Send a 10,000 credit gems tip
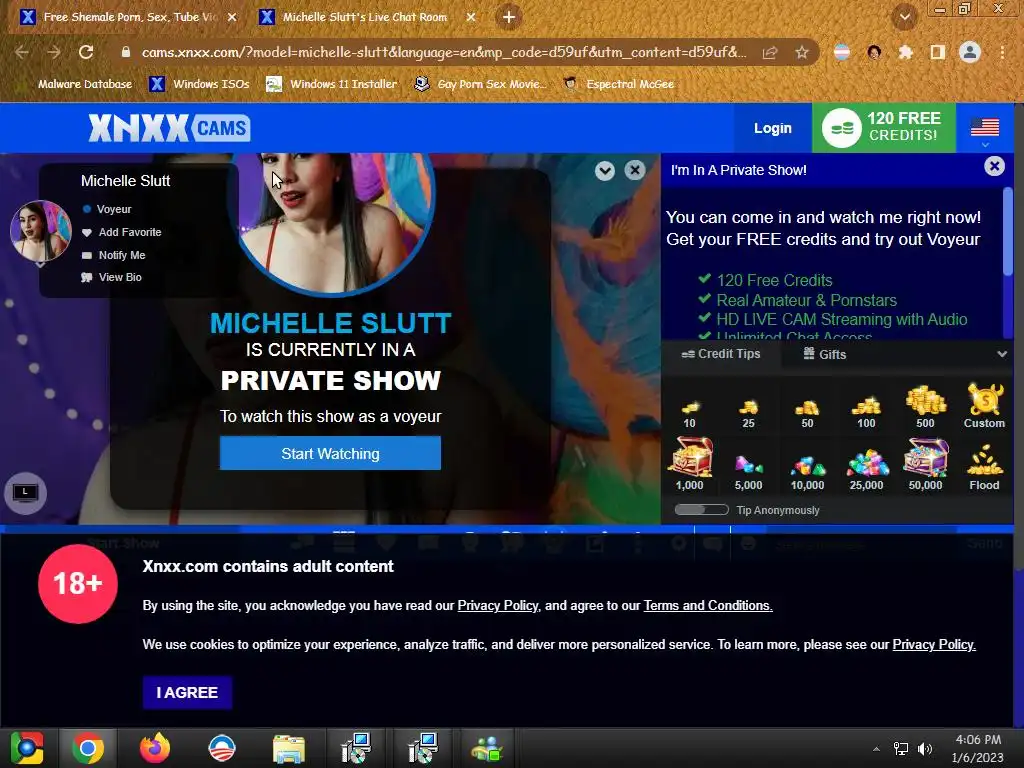 click(807, 473)
